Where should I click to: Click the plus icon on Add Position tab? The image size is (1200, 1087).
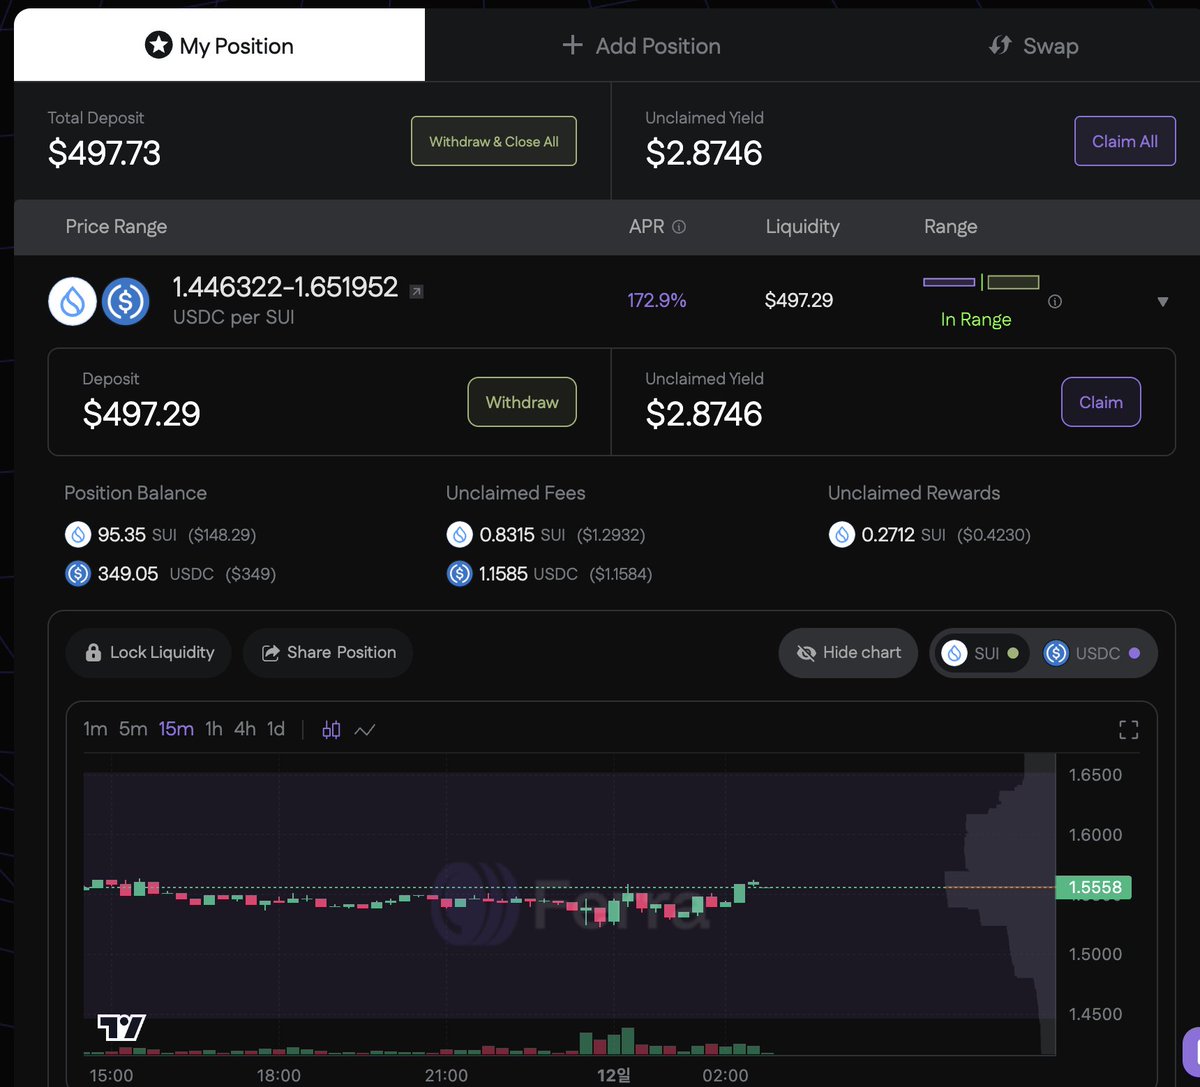coord(572,45)
